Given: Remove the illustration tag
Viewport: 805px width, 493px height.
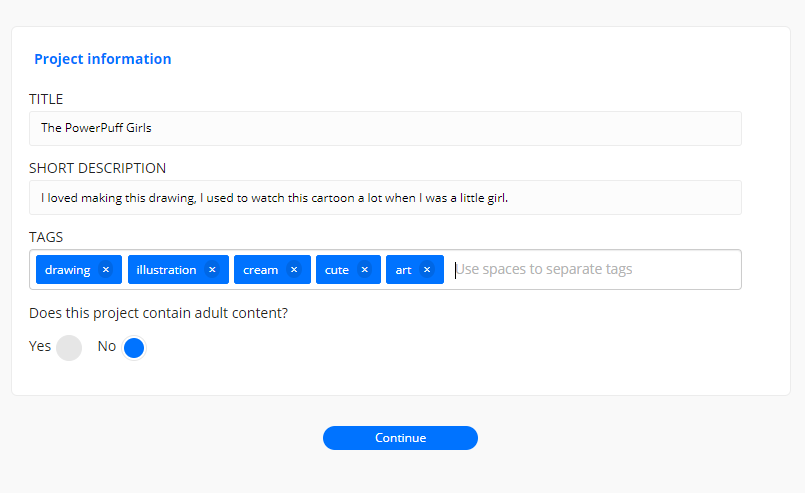Looking at the screenshot, I should pyautogui.click(x=212, y=270).
